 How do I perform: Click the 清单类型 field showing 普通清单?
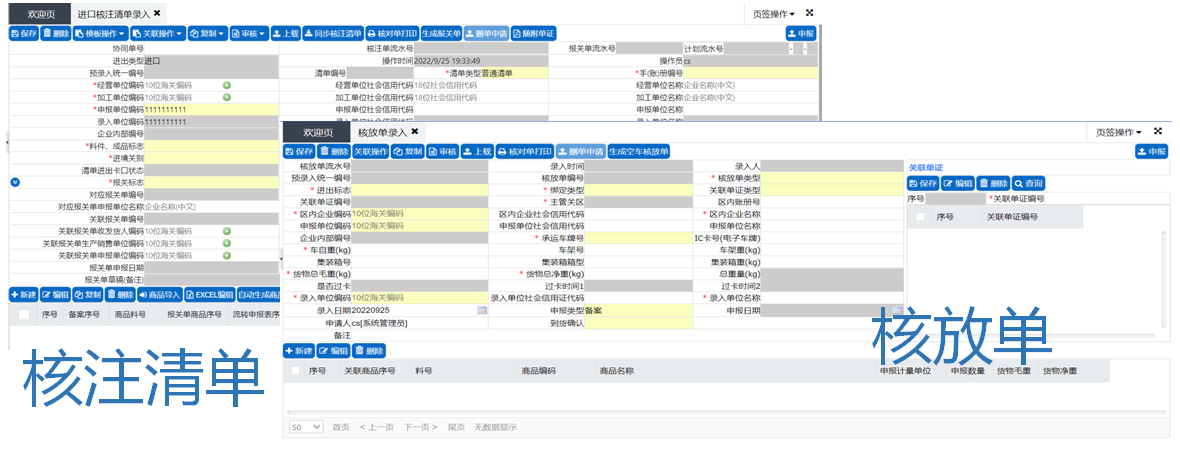[515, 73]
